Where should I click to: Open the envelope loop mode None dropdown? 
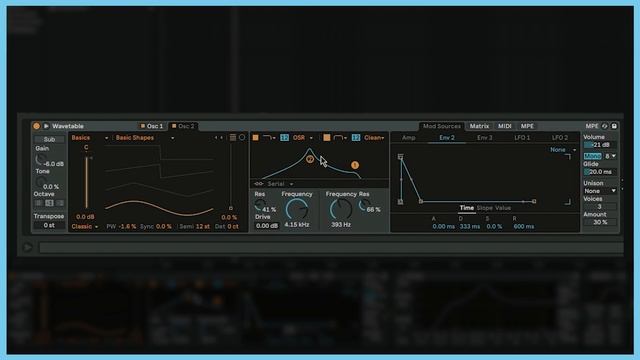[562, 150]
